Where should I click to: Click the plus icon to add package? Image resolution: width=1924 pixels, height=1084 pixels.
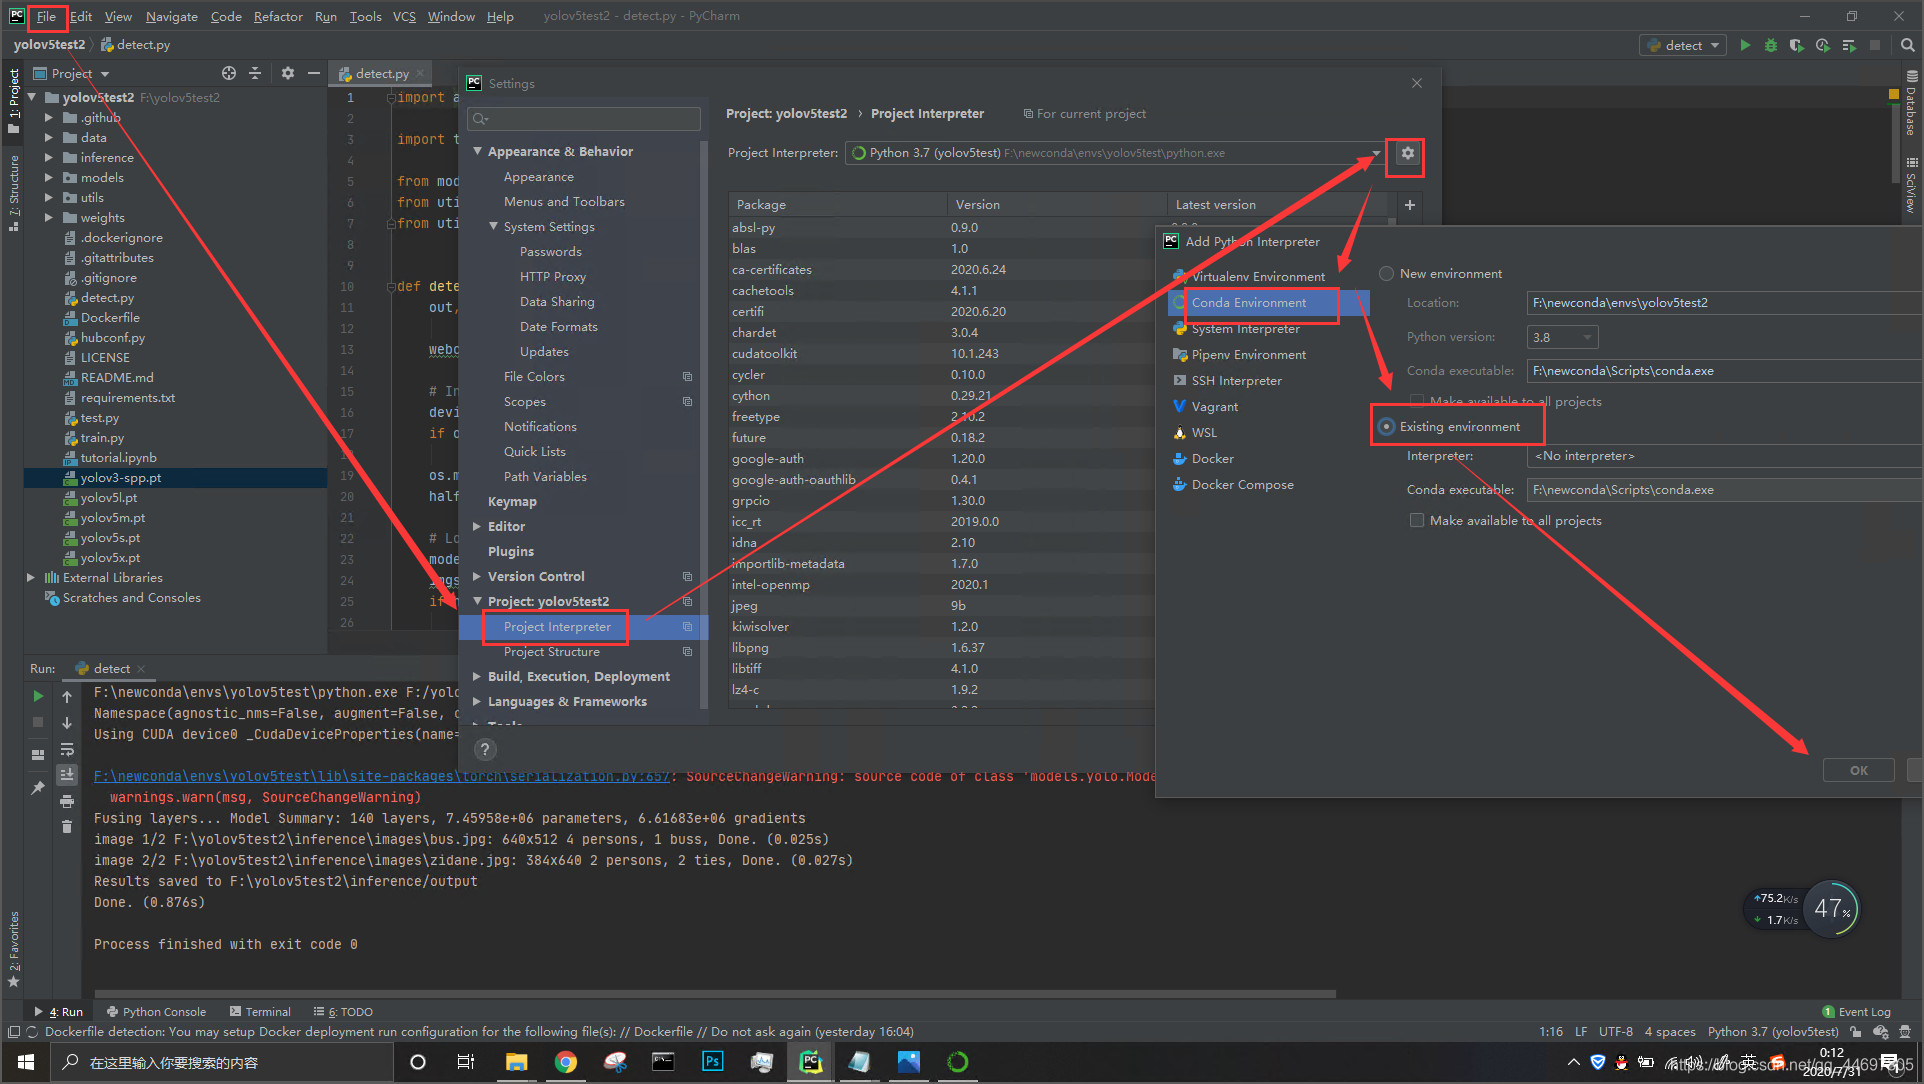(x=1409, y=205)
